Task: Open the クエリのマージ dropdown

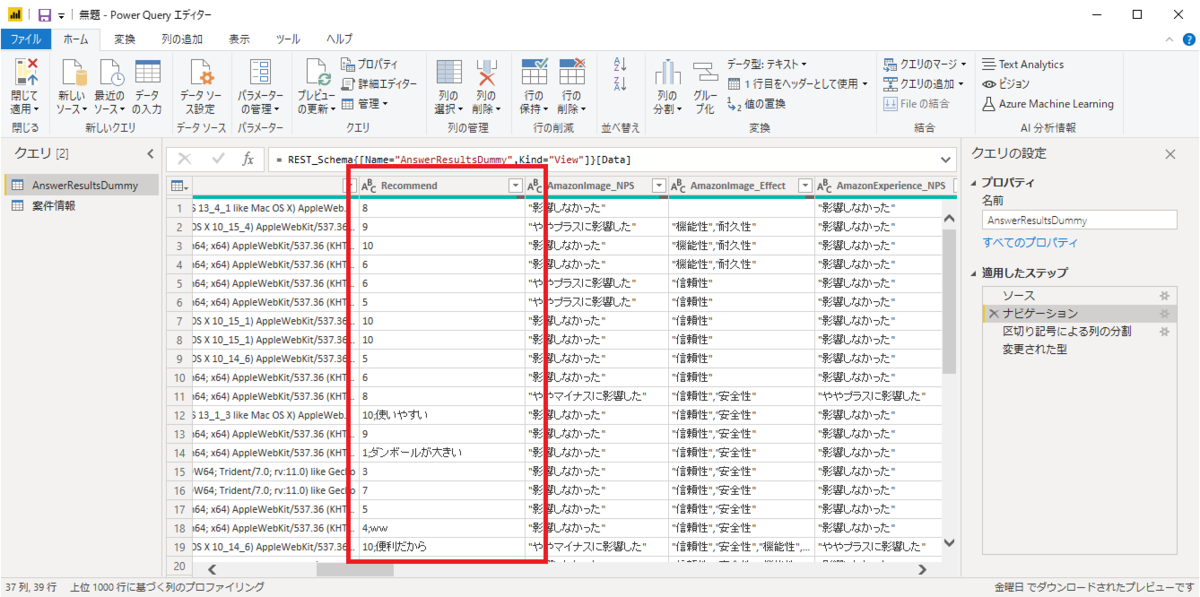Action: point(923,64)
